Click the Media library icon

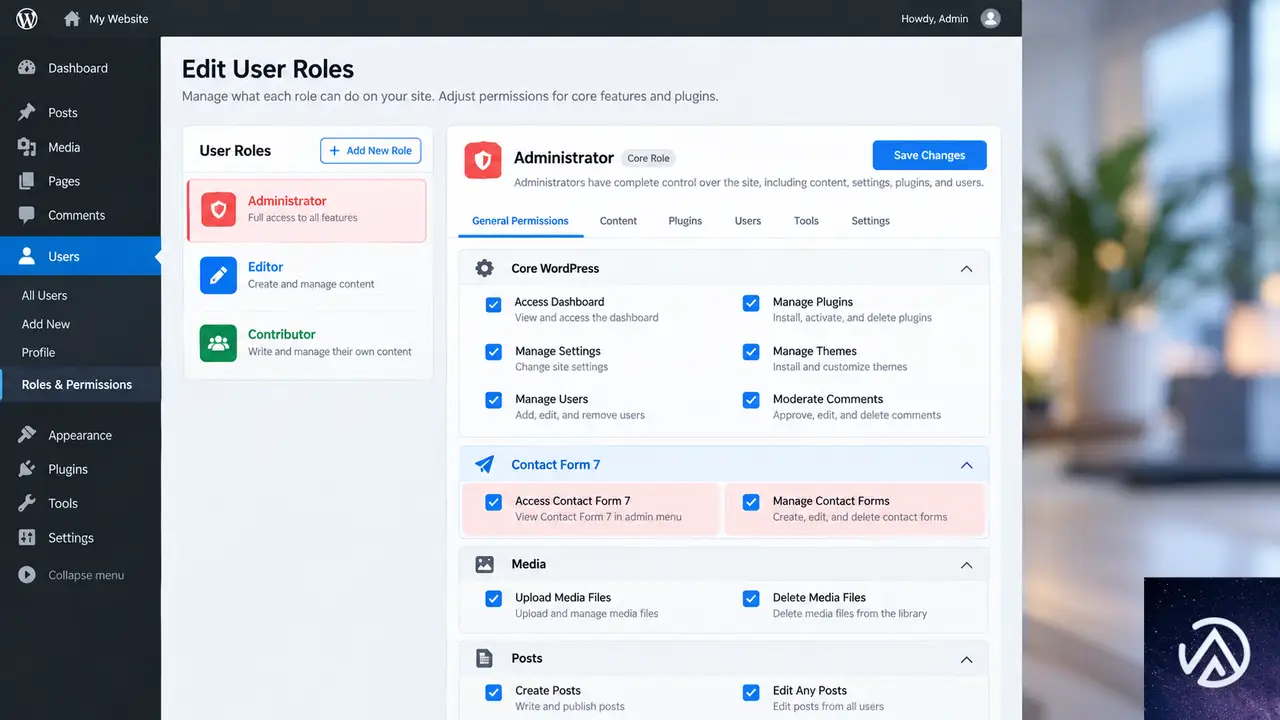[x=27, y=147]
